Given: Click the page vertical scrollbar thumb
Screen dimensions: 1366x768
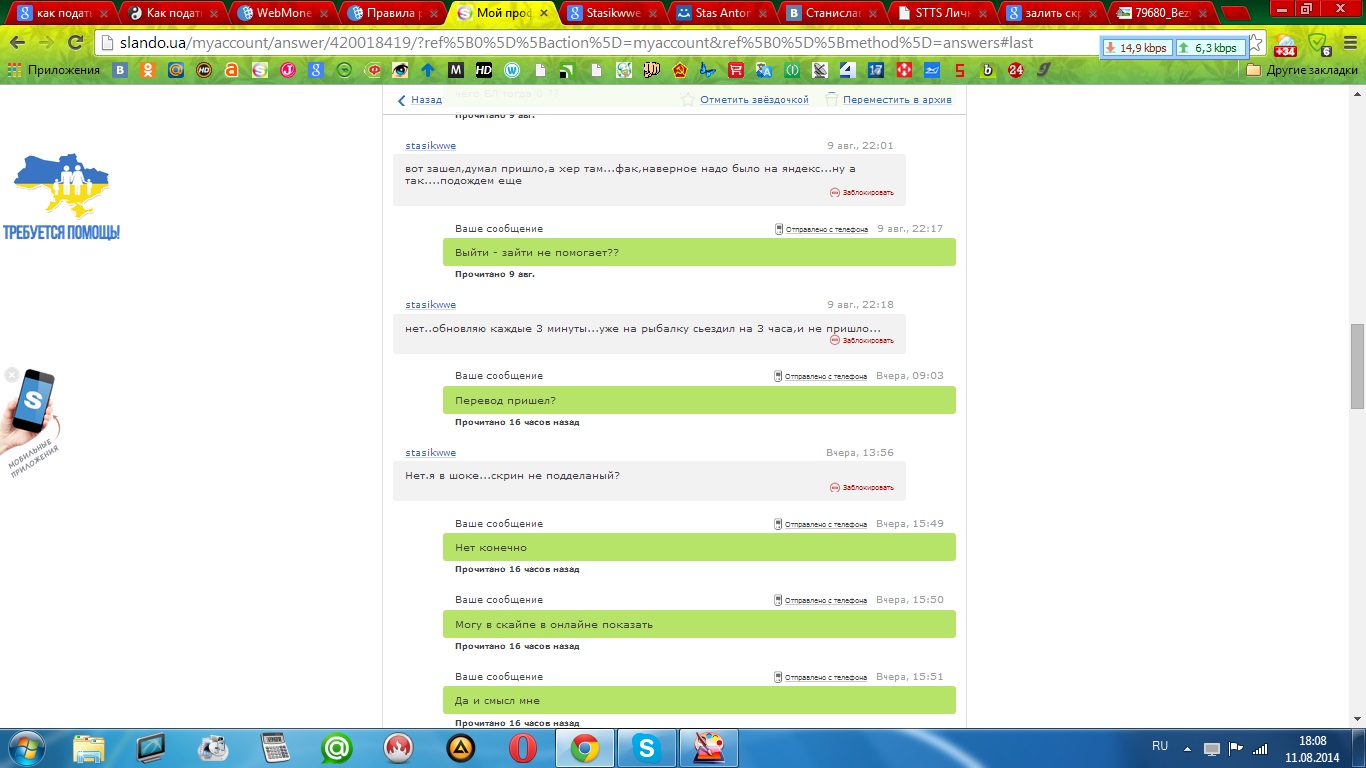Looking at the screenshot, I should tap(1357, 366).
